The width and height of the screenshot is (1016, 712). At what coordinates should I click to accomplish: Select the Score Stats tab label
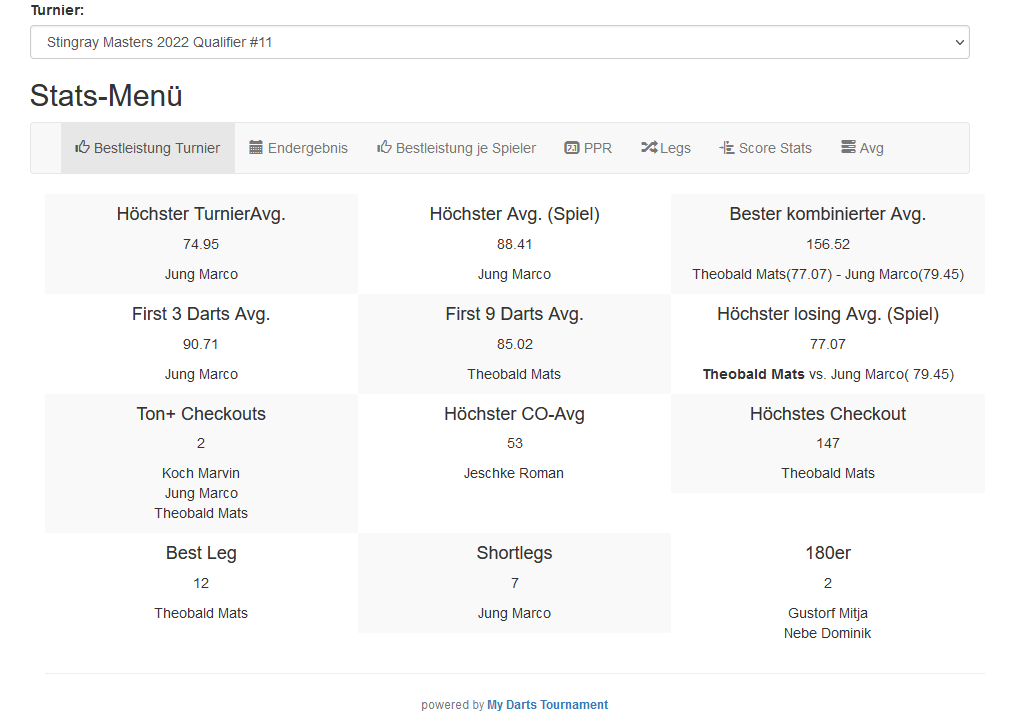pos(775,148)
